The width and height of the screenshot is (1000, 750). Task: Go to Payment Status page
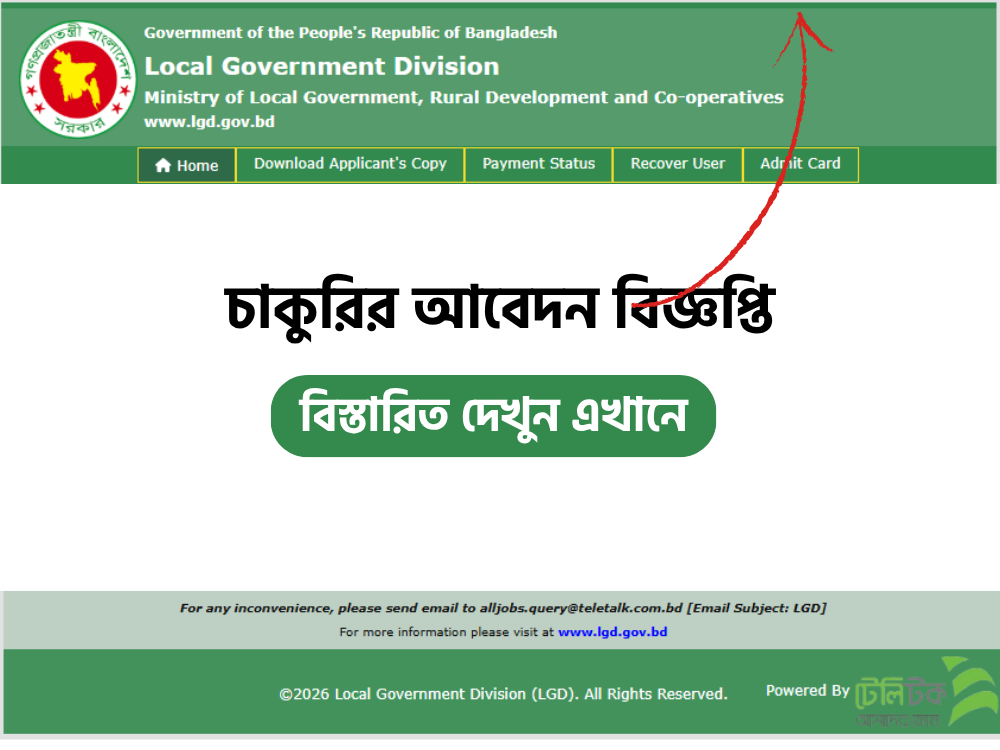coord(539,165)
